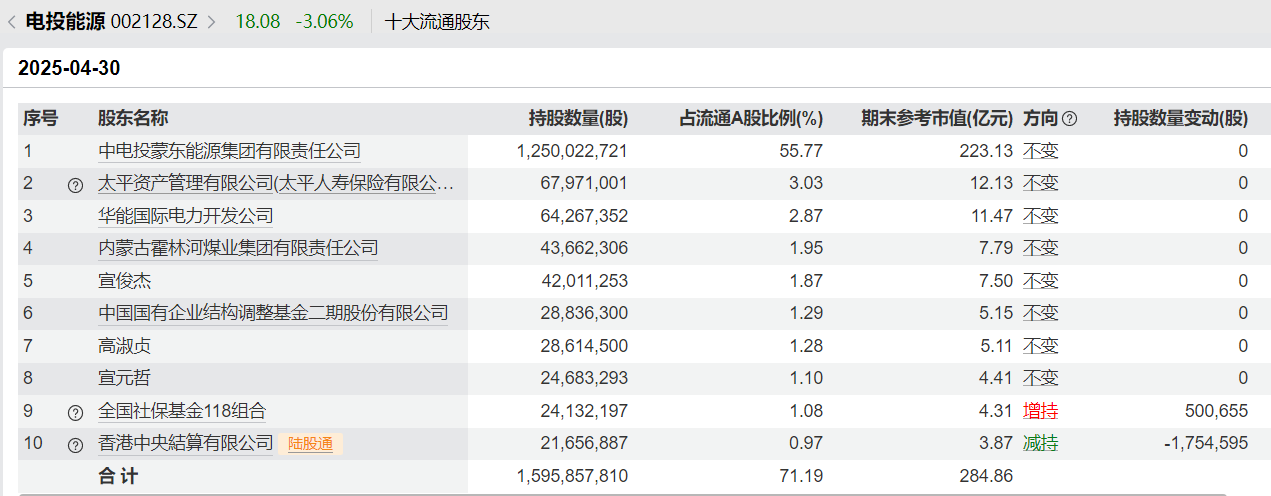The image size is (1271, 496).
Task: Click holding value 28,614,500
Action: coord(584,346)
